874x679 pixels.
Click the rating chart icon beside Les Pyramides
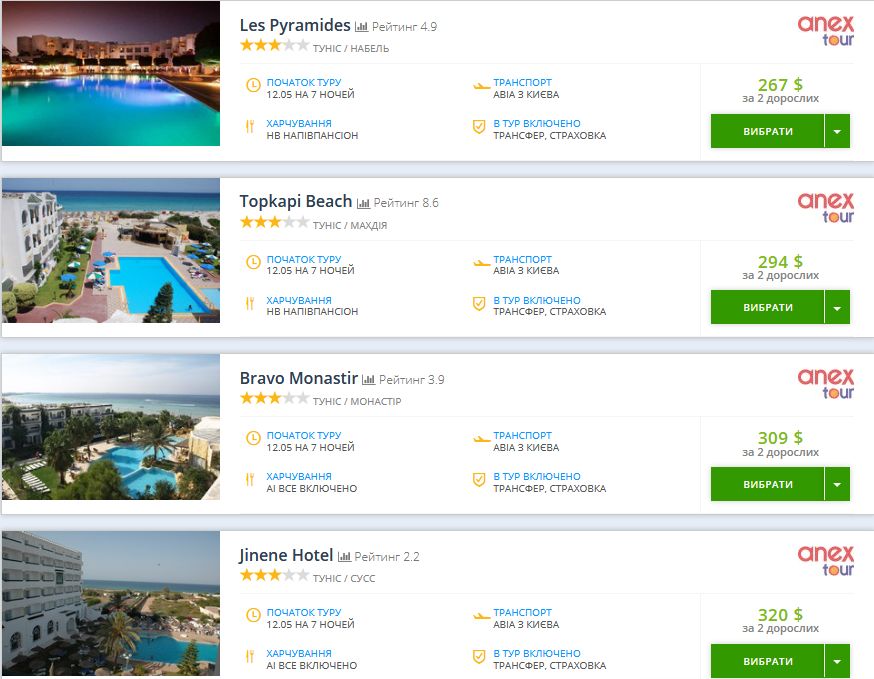(362, 27)
